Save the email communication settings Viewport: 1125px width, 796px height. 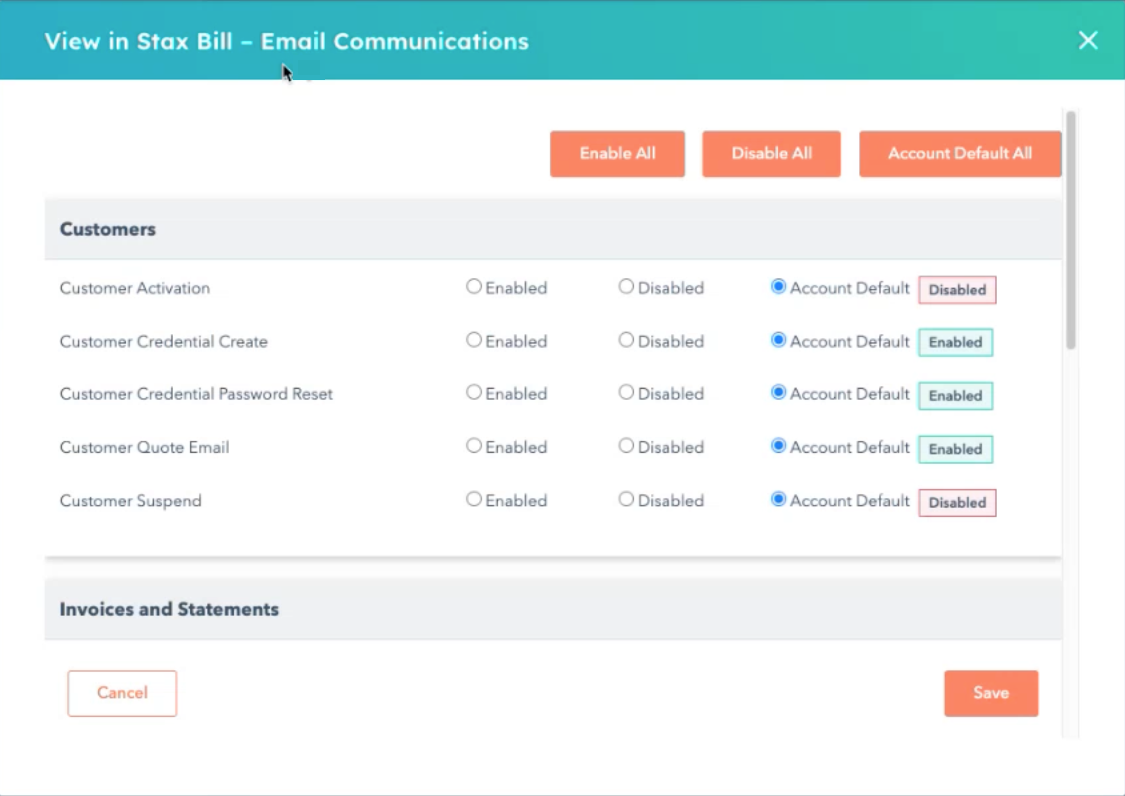pos(991,693)
